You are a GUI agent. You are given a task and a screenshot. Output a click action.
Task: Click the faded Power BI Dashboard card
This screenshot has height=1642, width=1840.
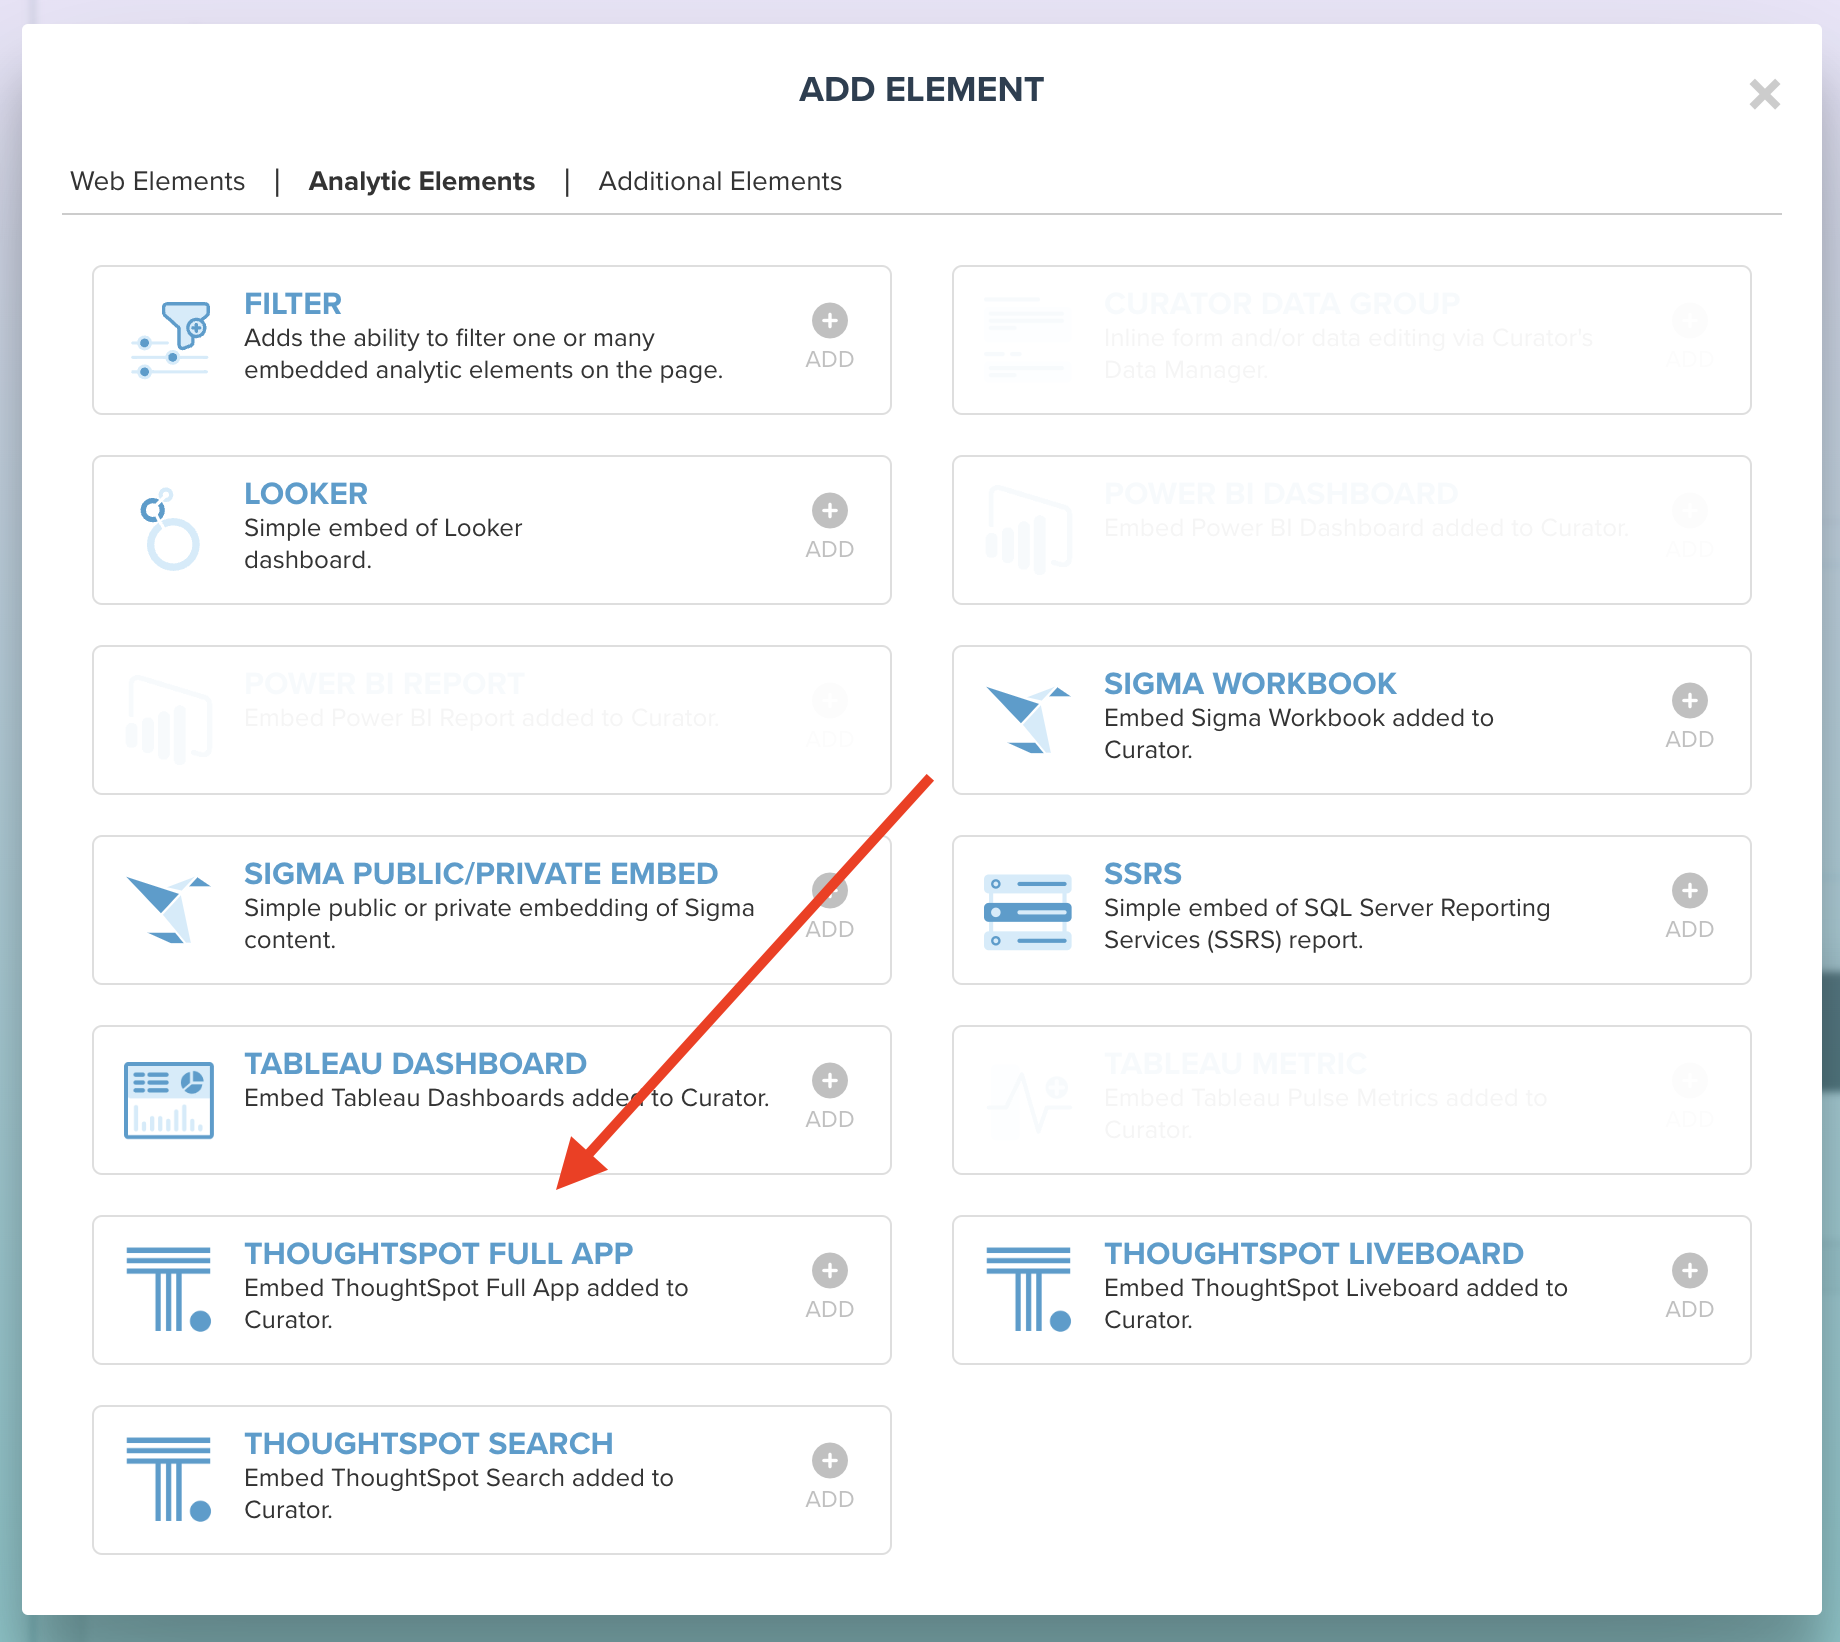1352,530
